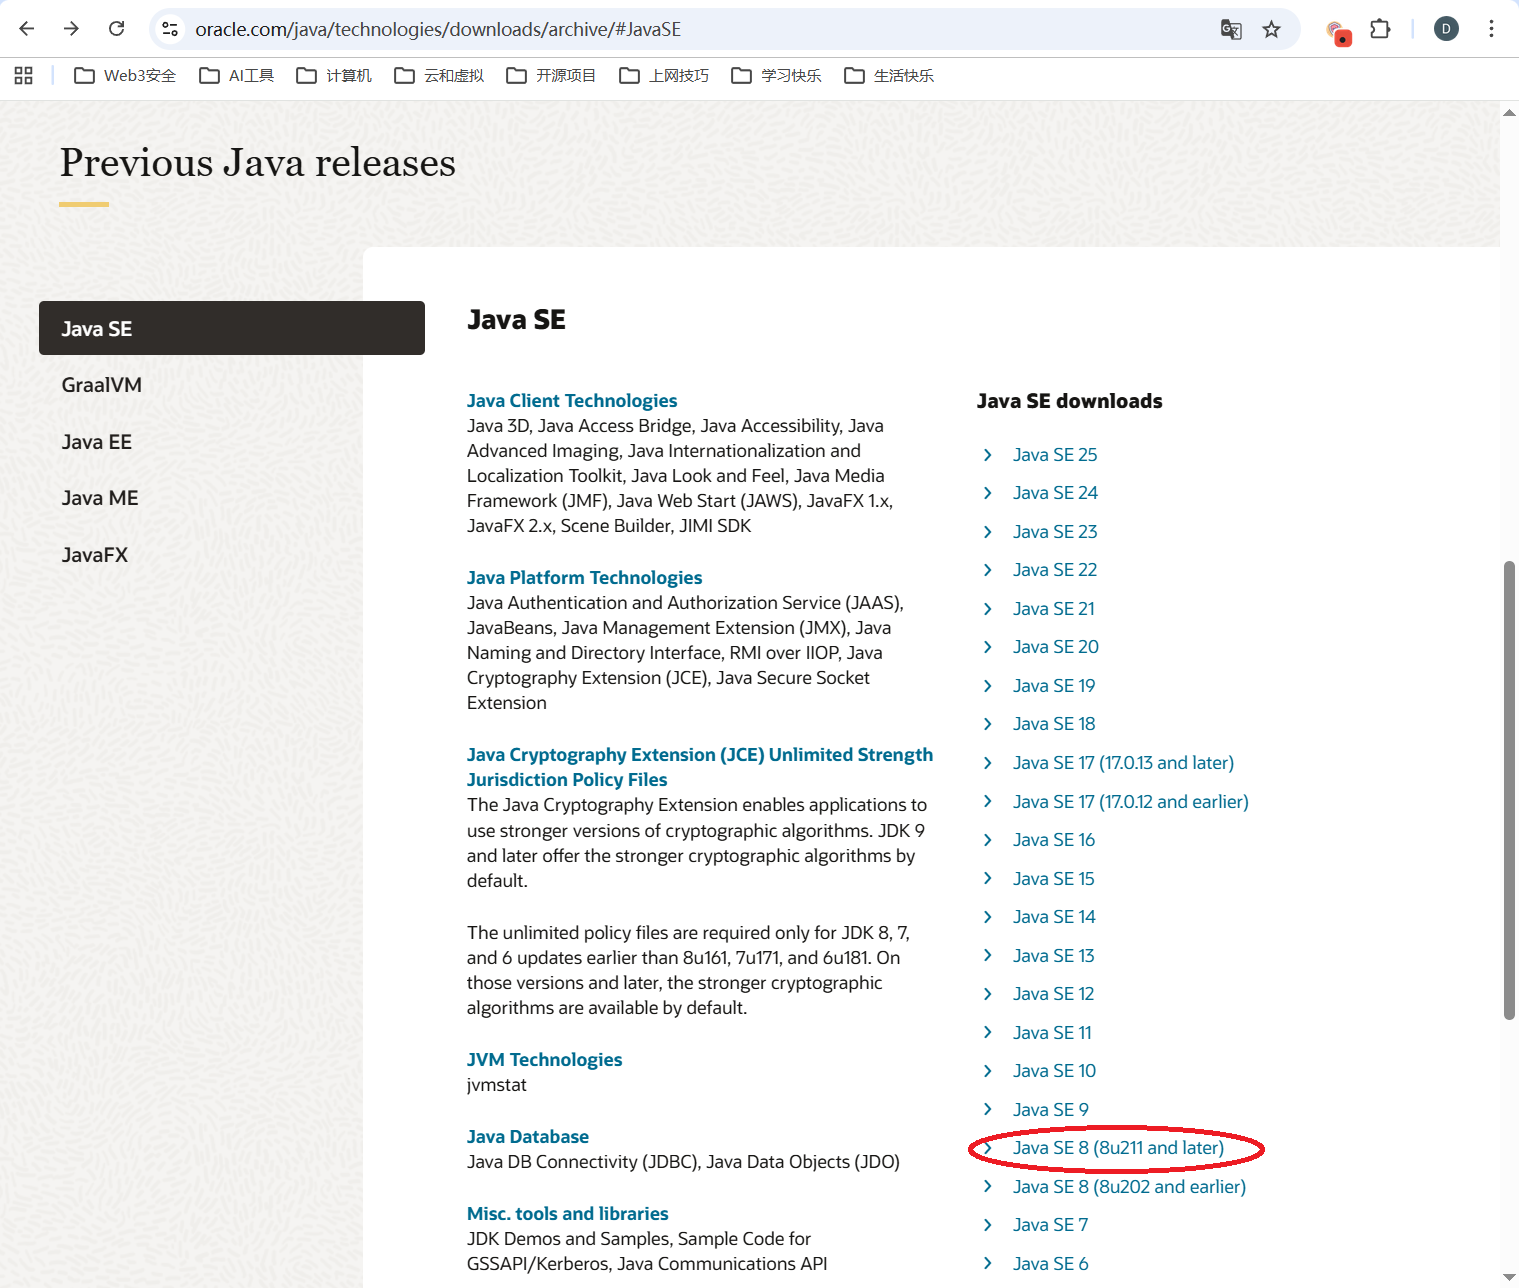This screenshot has width=1536, height=1288.
Task: View site information icon in address bar
Action: pos(171,29)
